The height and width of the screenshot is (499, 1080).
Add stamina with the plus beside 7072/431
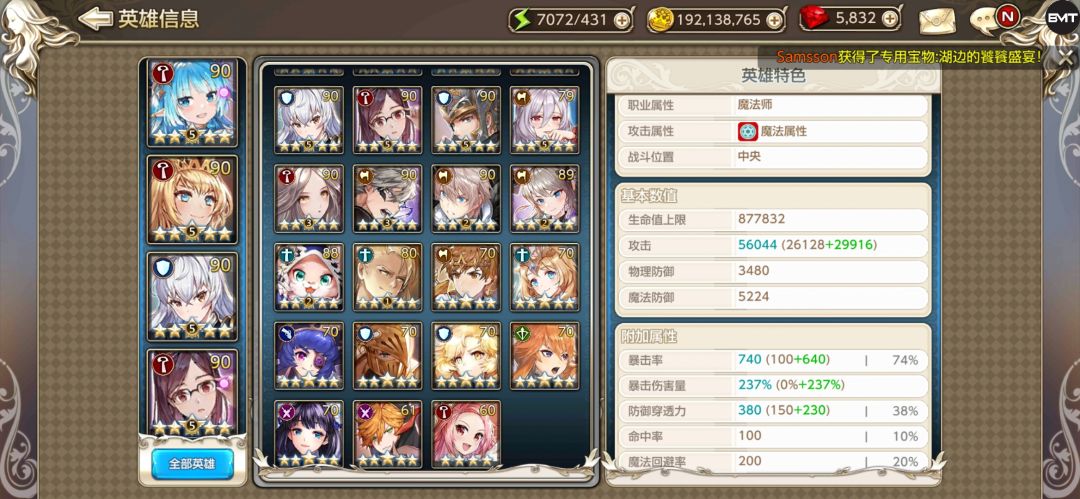[x=621, y=21]
